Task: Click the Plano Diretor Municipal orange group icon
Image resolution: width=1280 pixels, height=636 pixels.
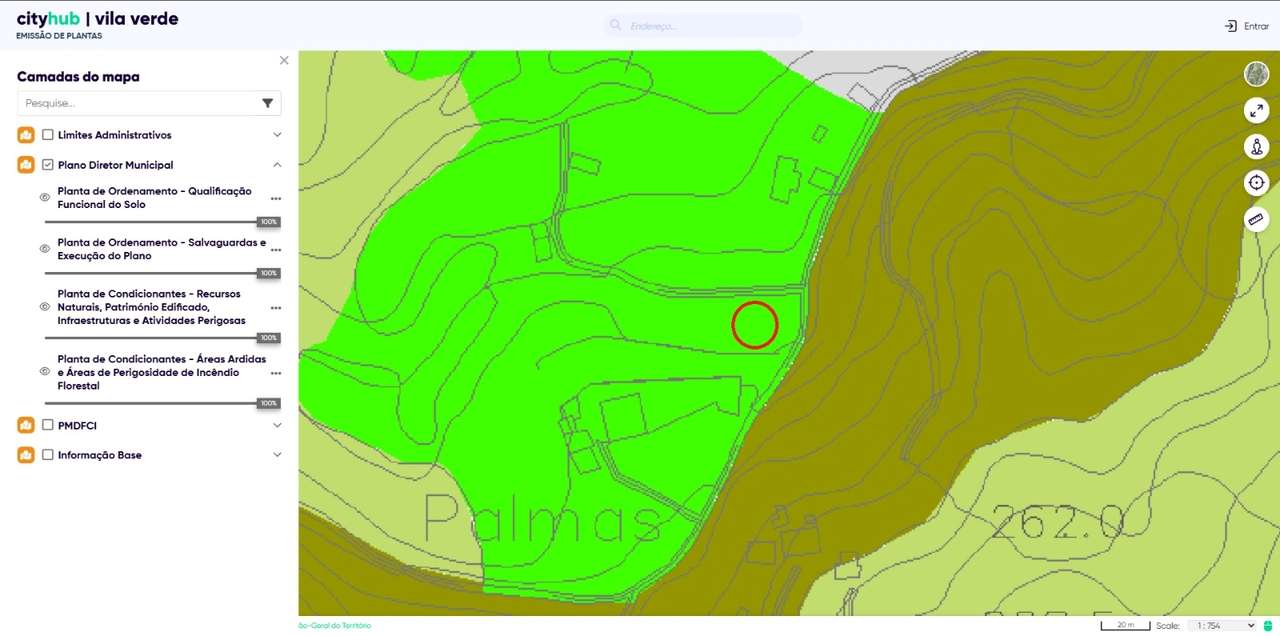Action: pyautogui.click(x=26, y=165)
